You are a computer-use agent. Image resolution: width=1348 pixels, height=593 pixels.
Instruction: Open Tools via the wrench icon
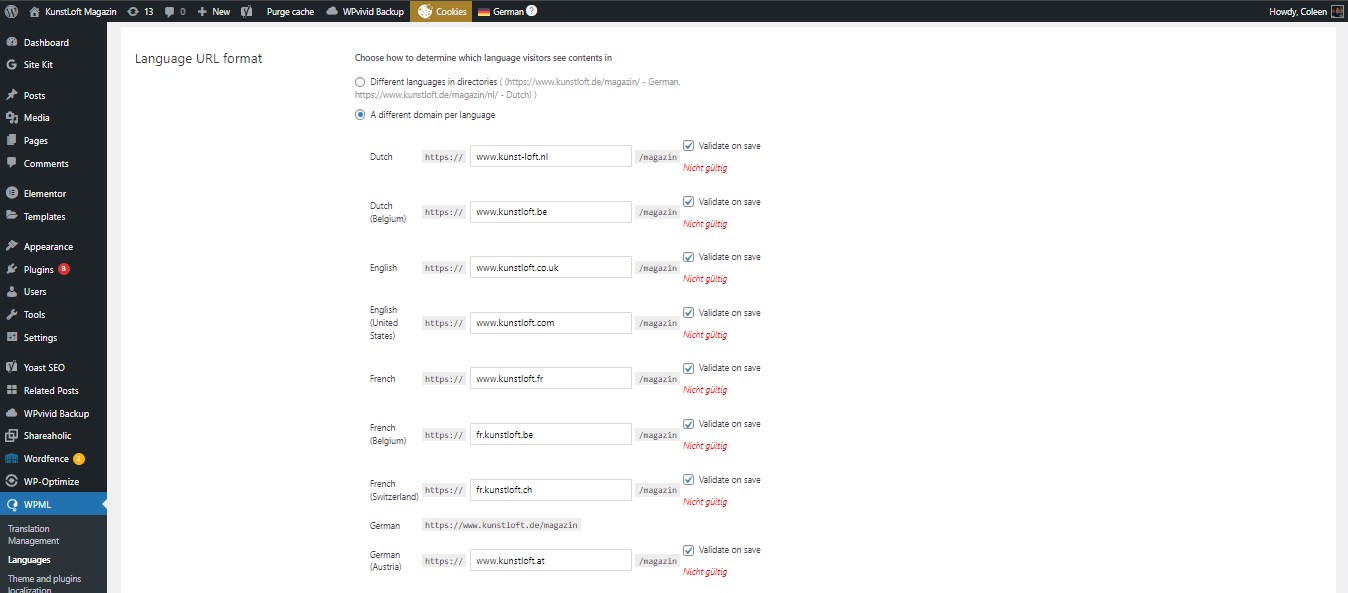point(12,315)
